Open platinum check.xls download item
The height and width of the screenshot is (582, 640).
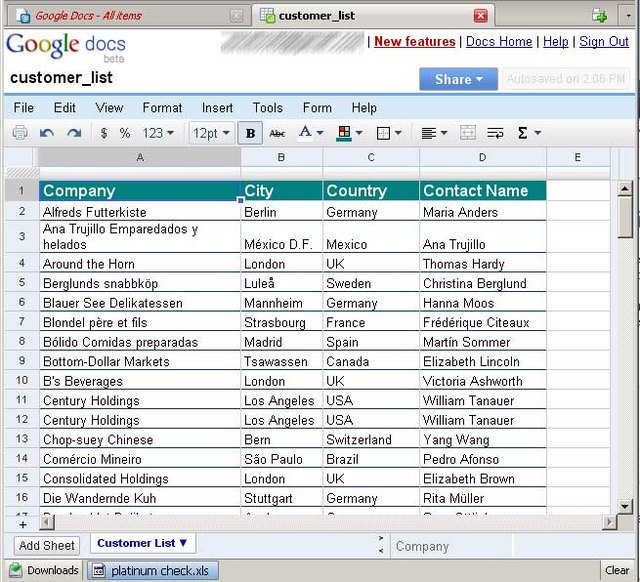pyautogui.click(x=153, y=570)
